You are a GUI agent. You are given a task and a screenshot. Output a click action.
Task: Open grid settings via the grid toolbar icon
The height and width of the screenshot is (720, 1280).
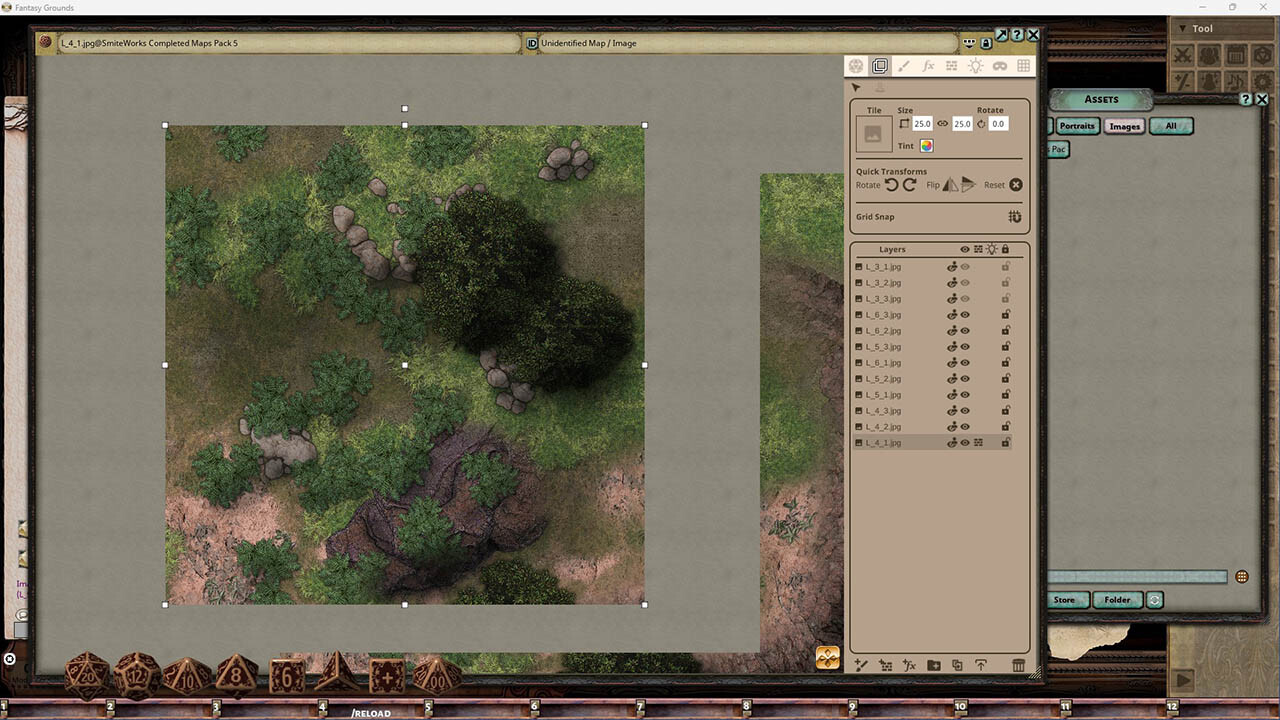point(1024,66)
